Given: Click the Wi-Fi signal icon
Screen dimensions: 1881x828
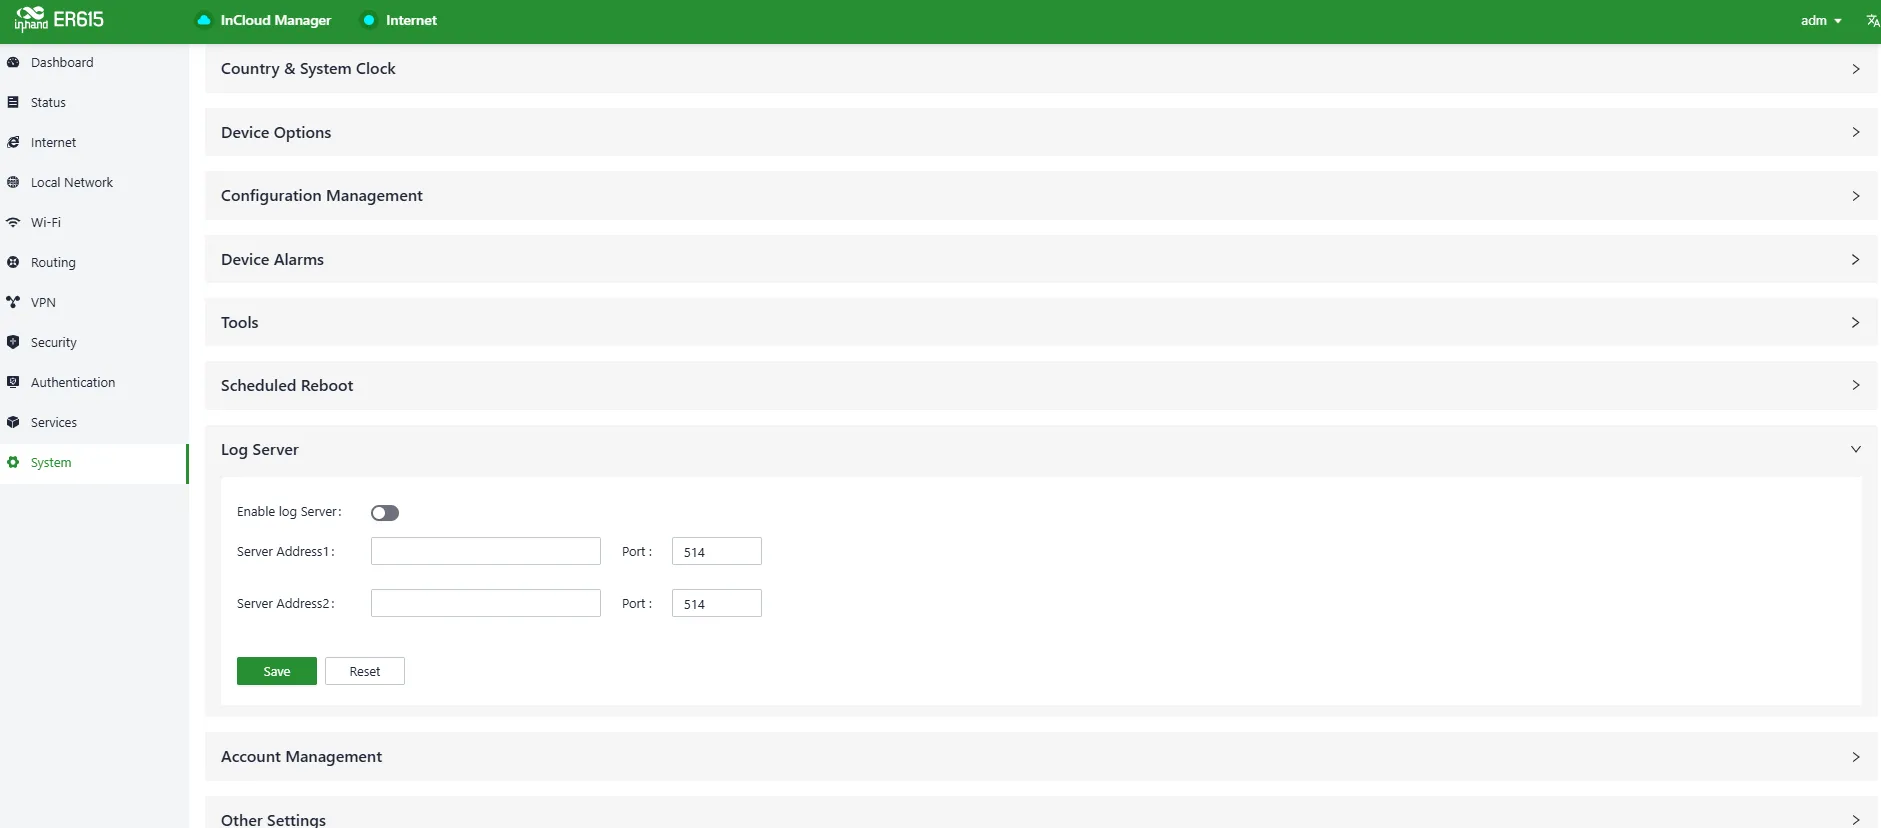Looking at the screenshot, I should (x=13, y=222).
